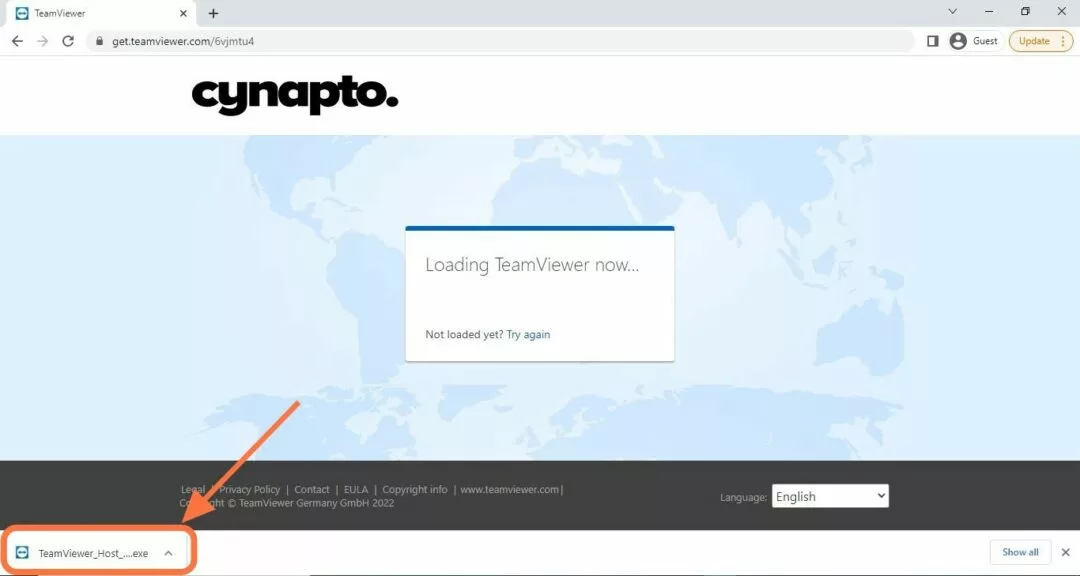Toggle the browser side panel
Image resolution: width=1080 pixels, height=576 pixels.
933,41
